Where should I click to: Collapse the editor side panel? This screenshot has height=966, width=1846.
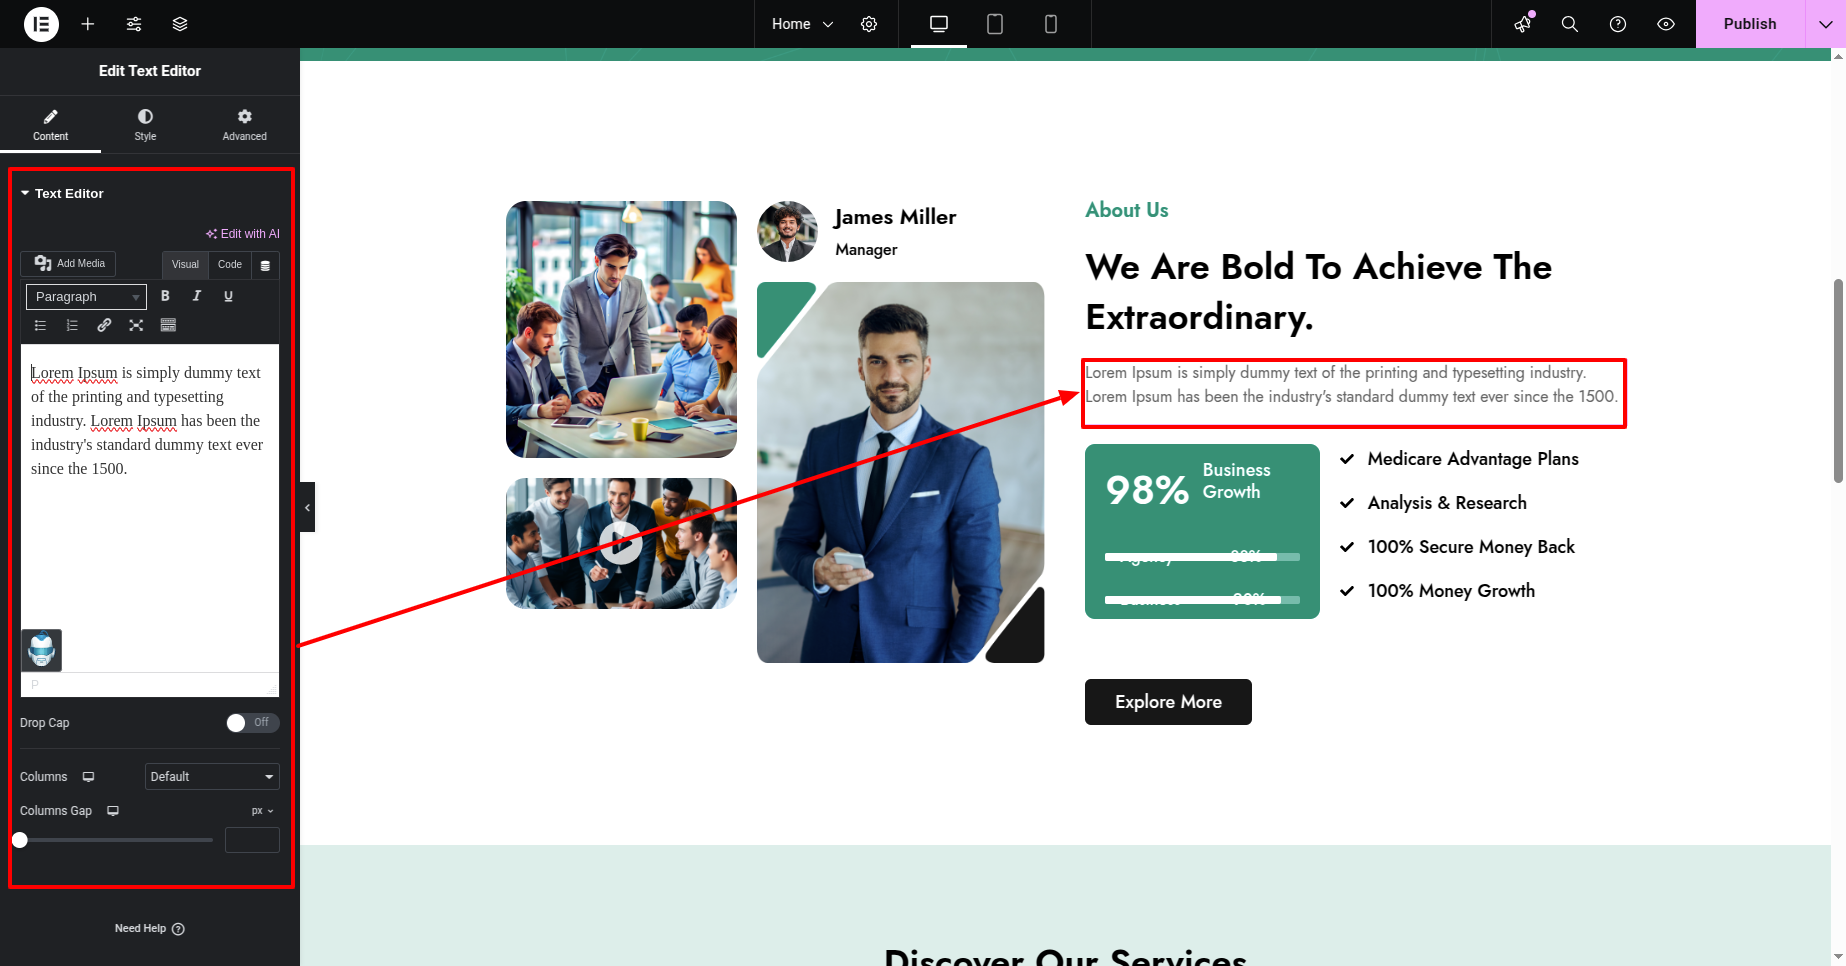(307, 507)
